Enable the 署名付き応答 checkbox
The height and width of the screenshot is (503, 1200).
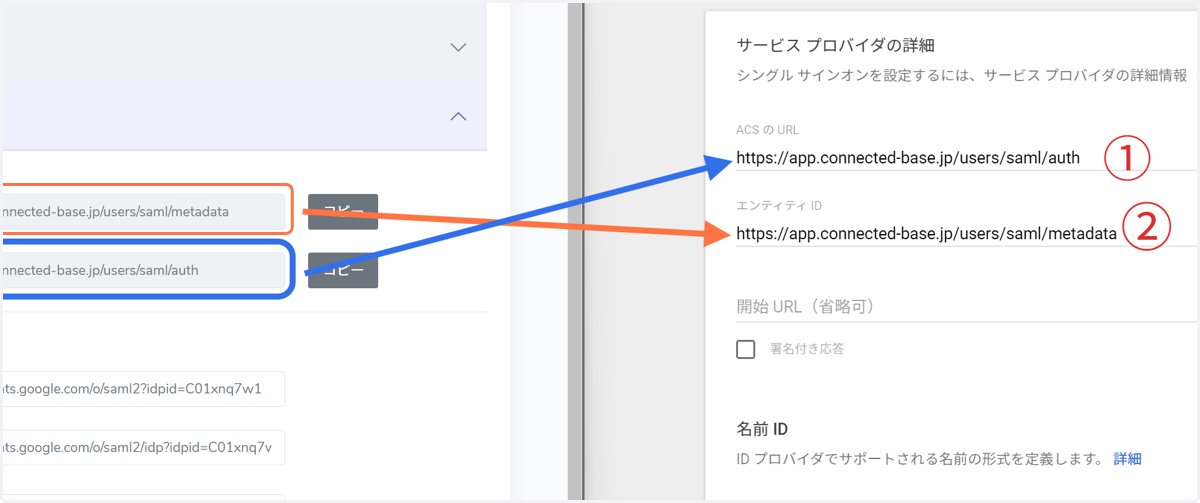click(x=745, y=349)
